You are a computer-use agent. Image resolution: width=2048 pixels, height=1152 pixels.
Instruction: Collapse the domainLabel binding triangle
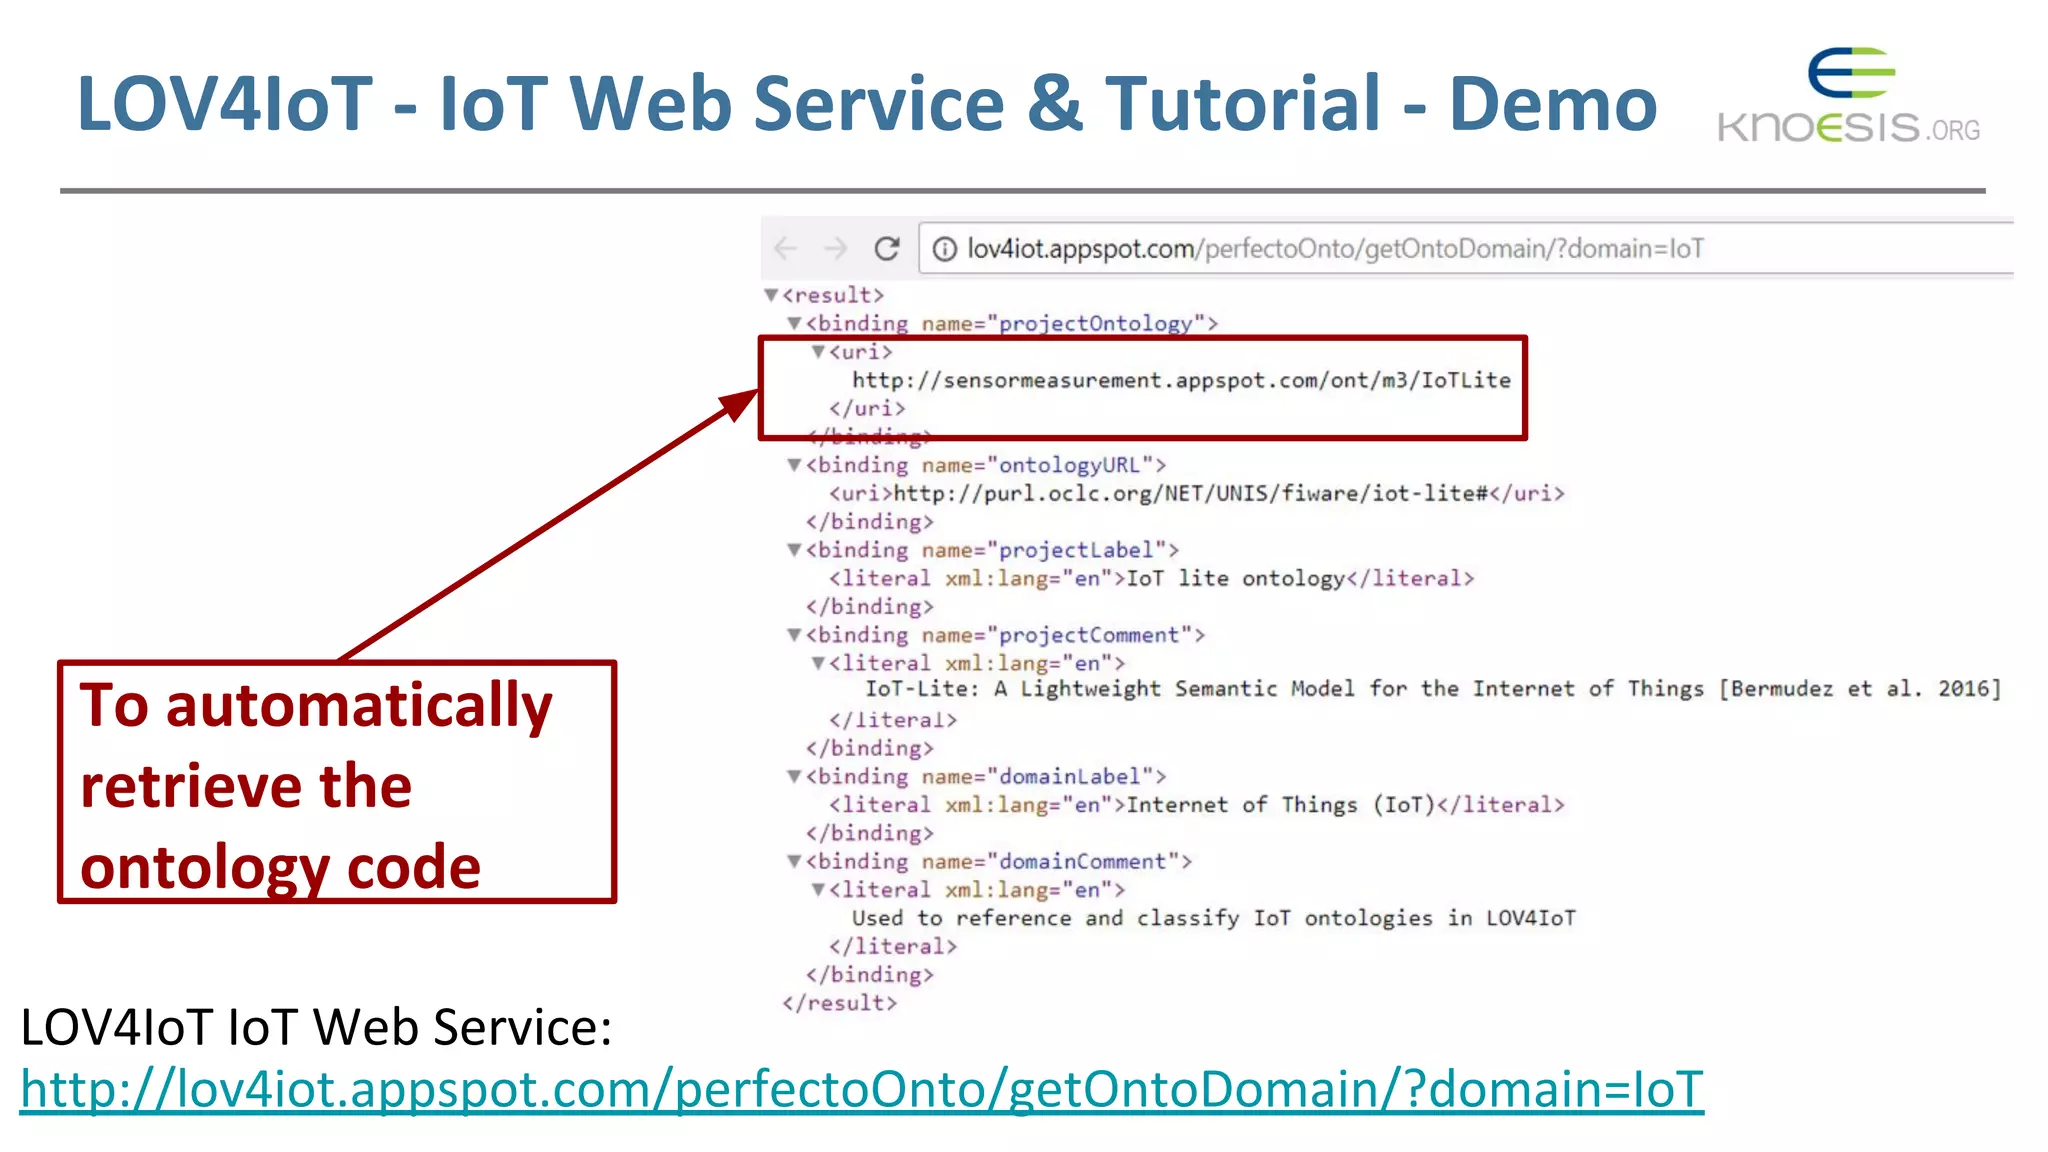[x=794, y=777]
